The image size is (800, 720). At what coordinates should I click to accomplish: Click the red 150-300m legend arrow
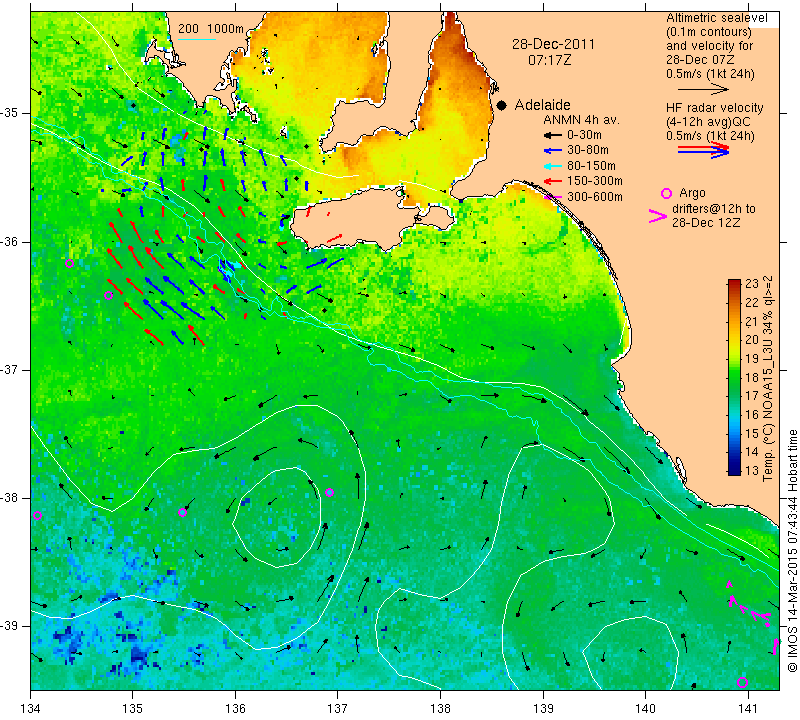[x=553, y=181]
